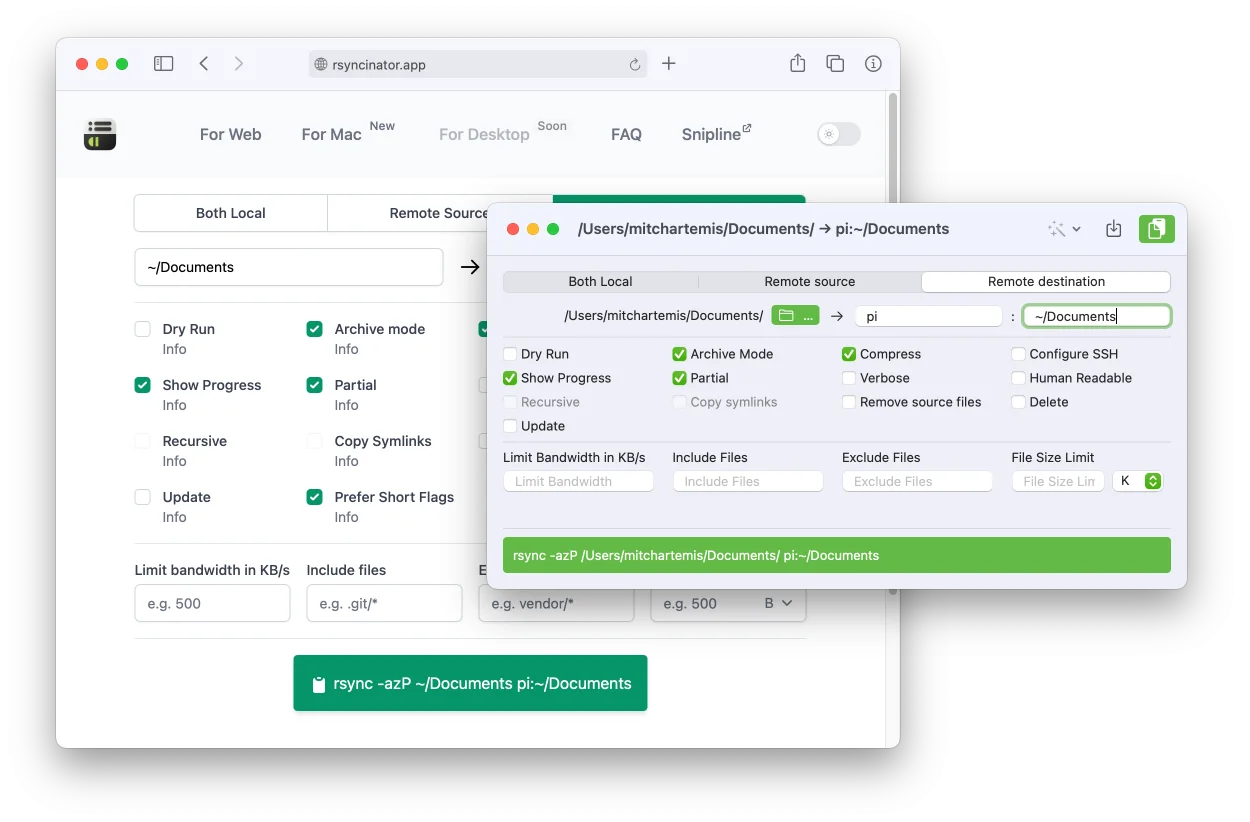1250x822 pixels.
Task: Enable Dry Run in Mac app
Action: coord(510,354)
